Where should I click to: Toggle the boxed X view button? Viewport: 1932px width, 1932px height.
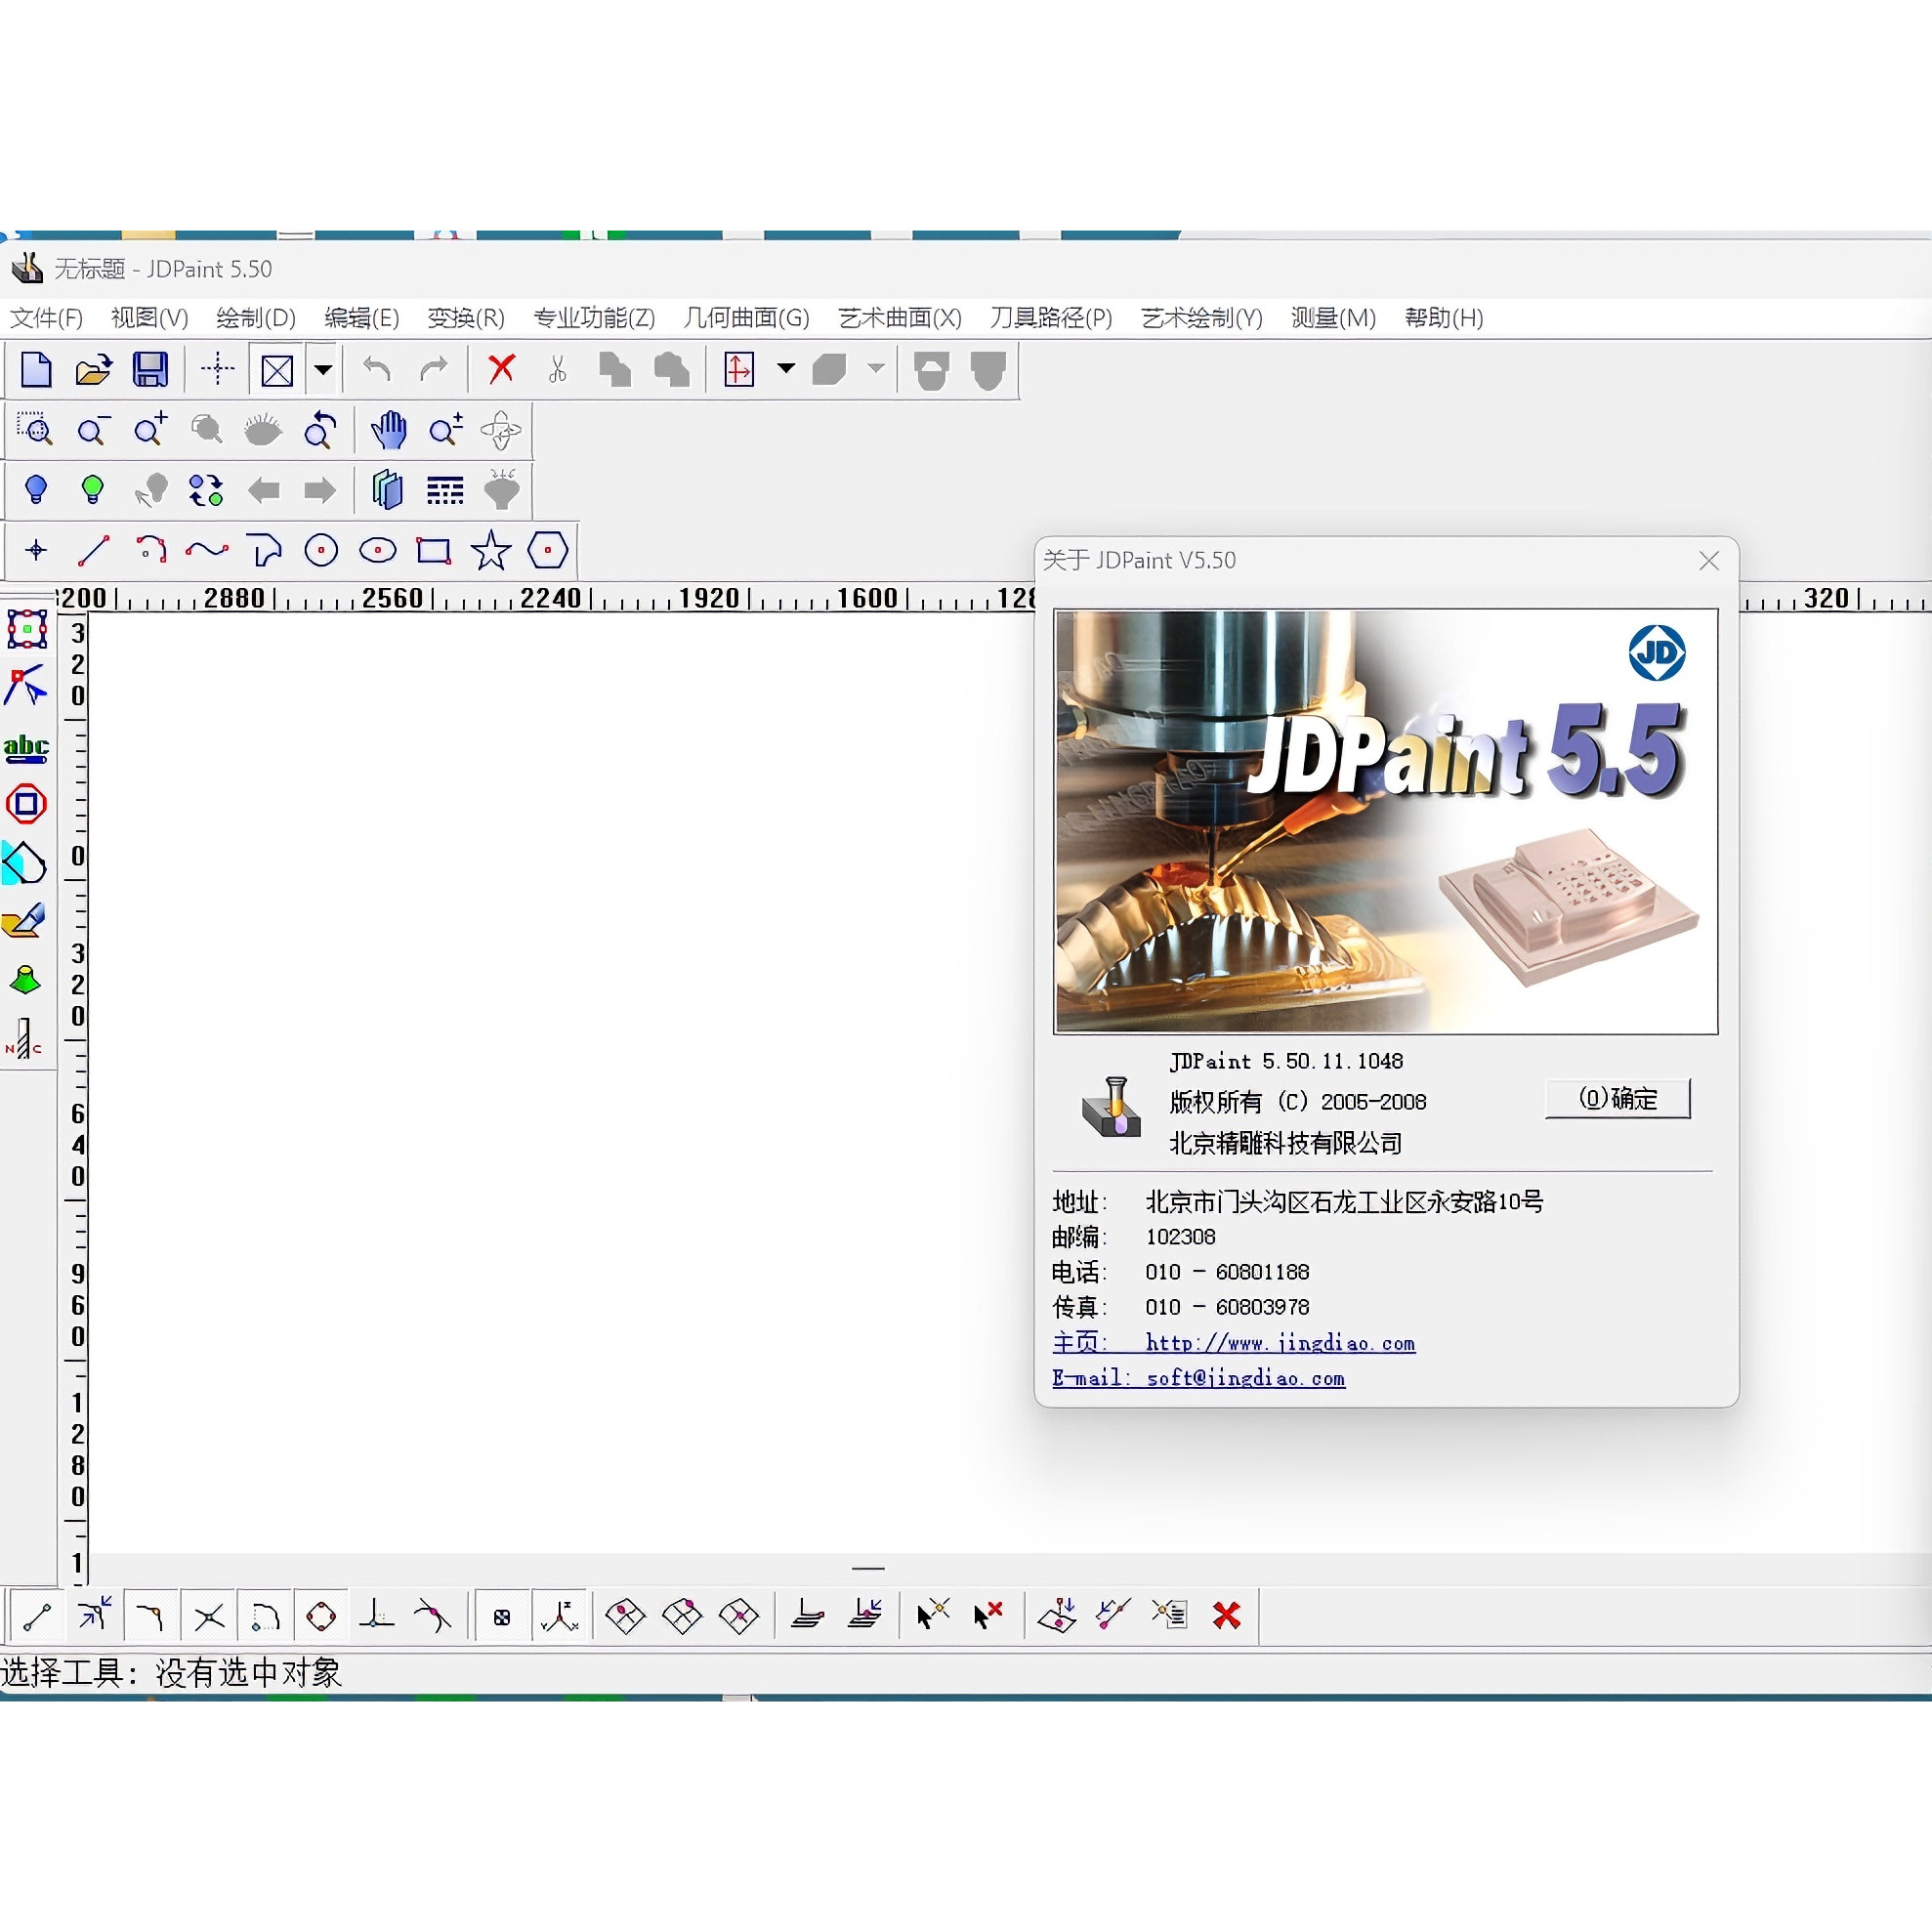tap(277, 371)
